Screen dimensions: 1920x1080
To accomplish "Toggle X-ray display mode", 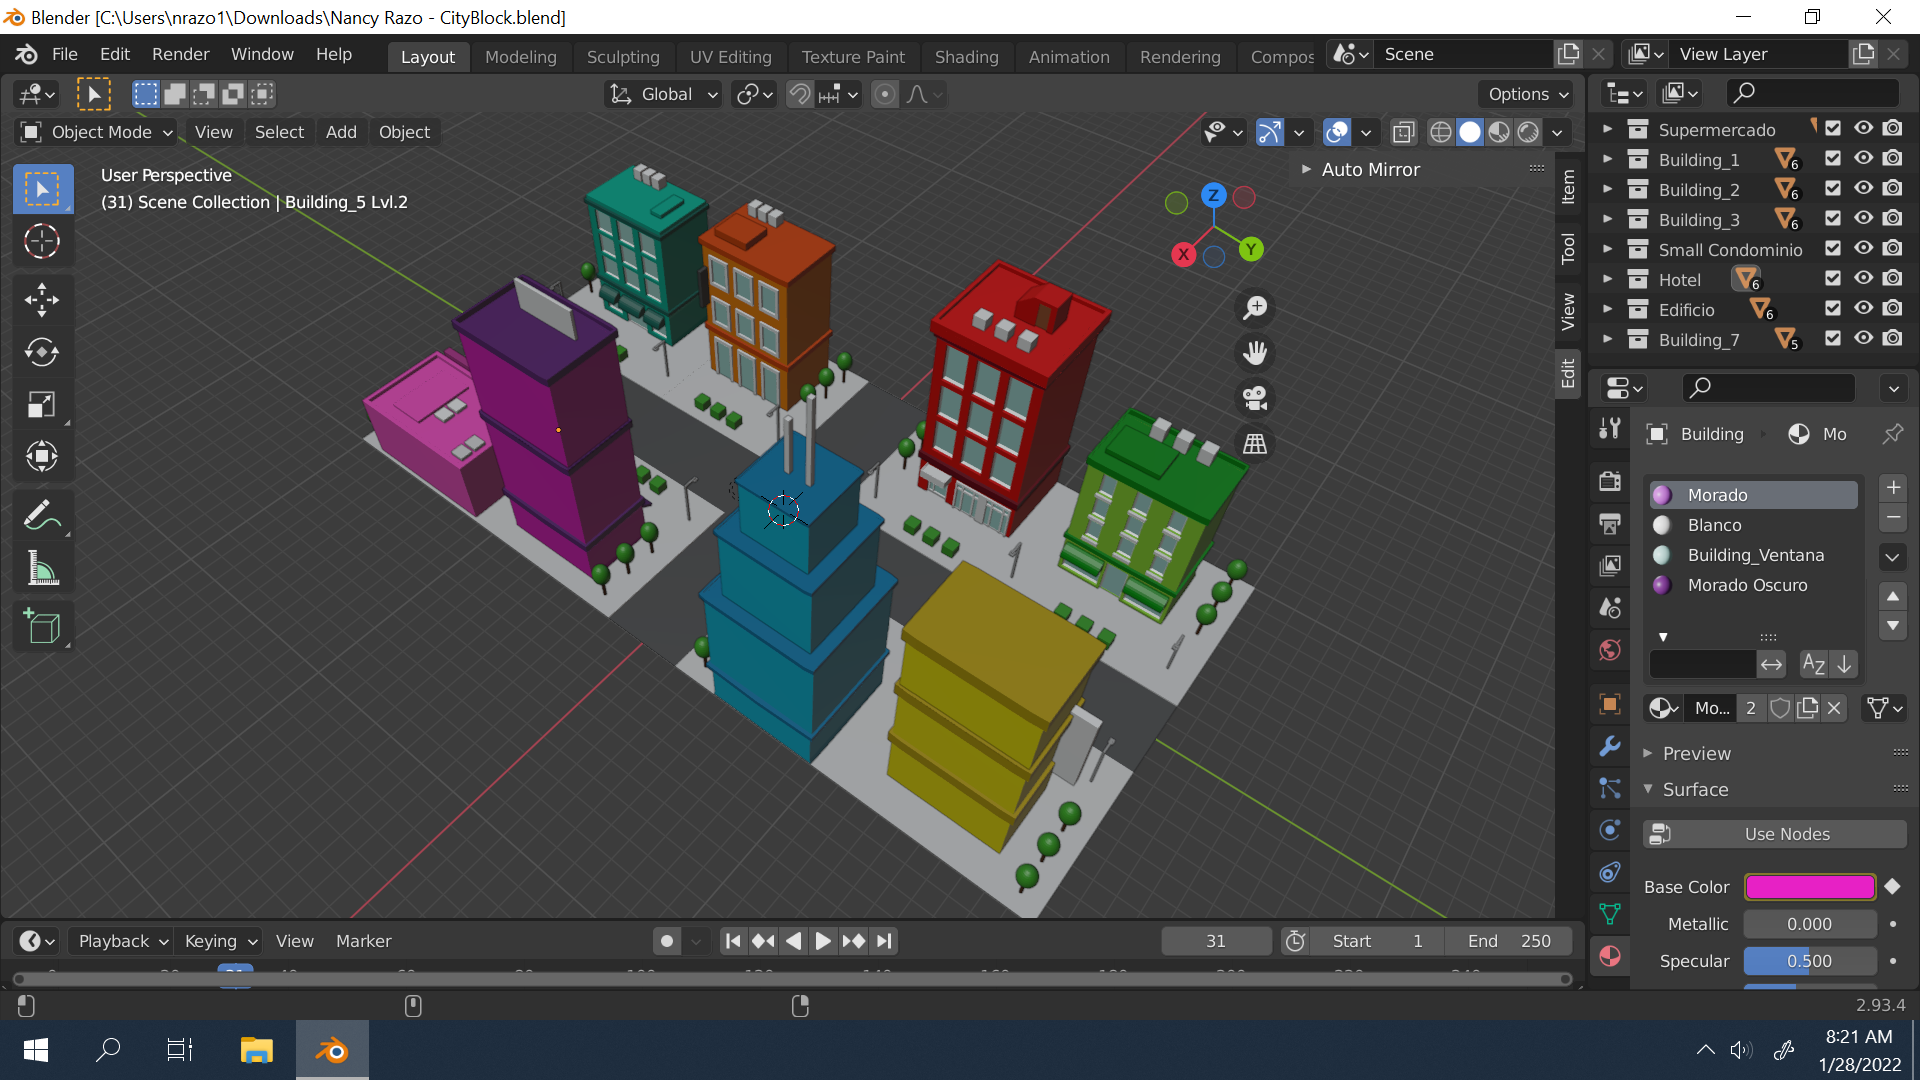I will 1404,132.
